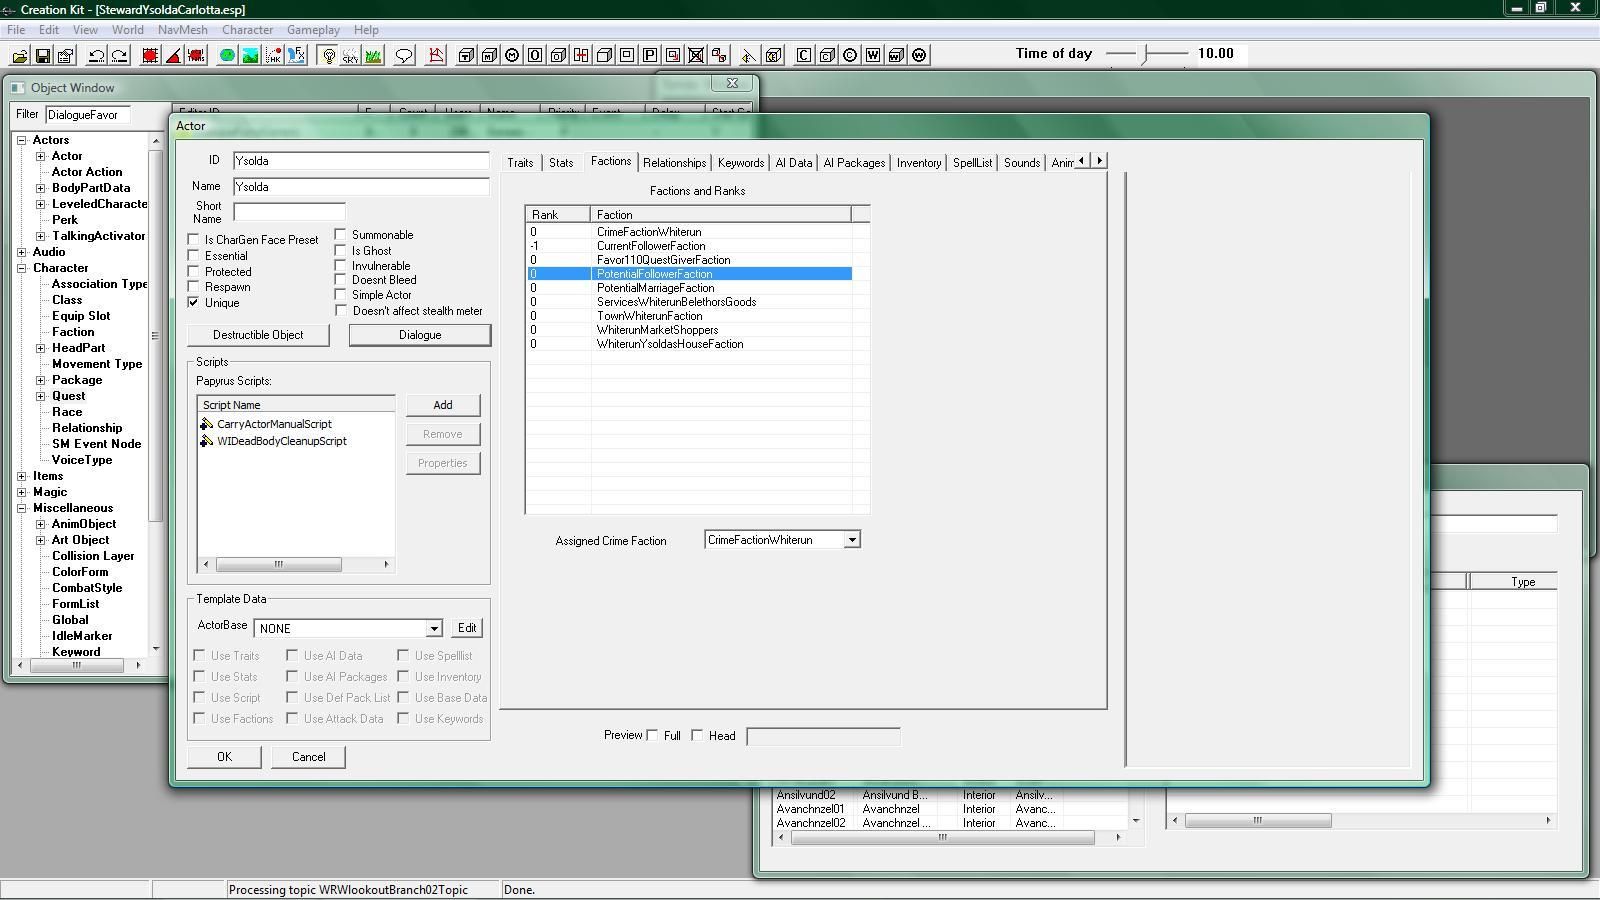The image size is (1600, 900).
Task: Expand the Quest tree node
Action: [x=41, y=396]
